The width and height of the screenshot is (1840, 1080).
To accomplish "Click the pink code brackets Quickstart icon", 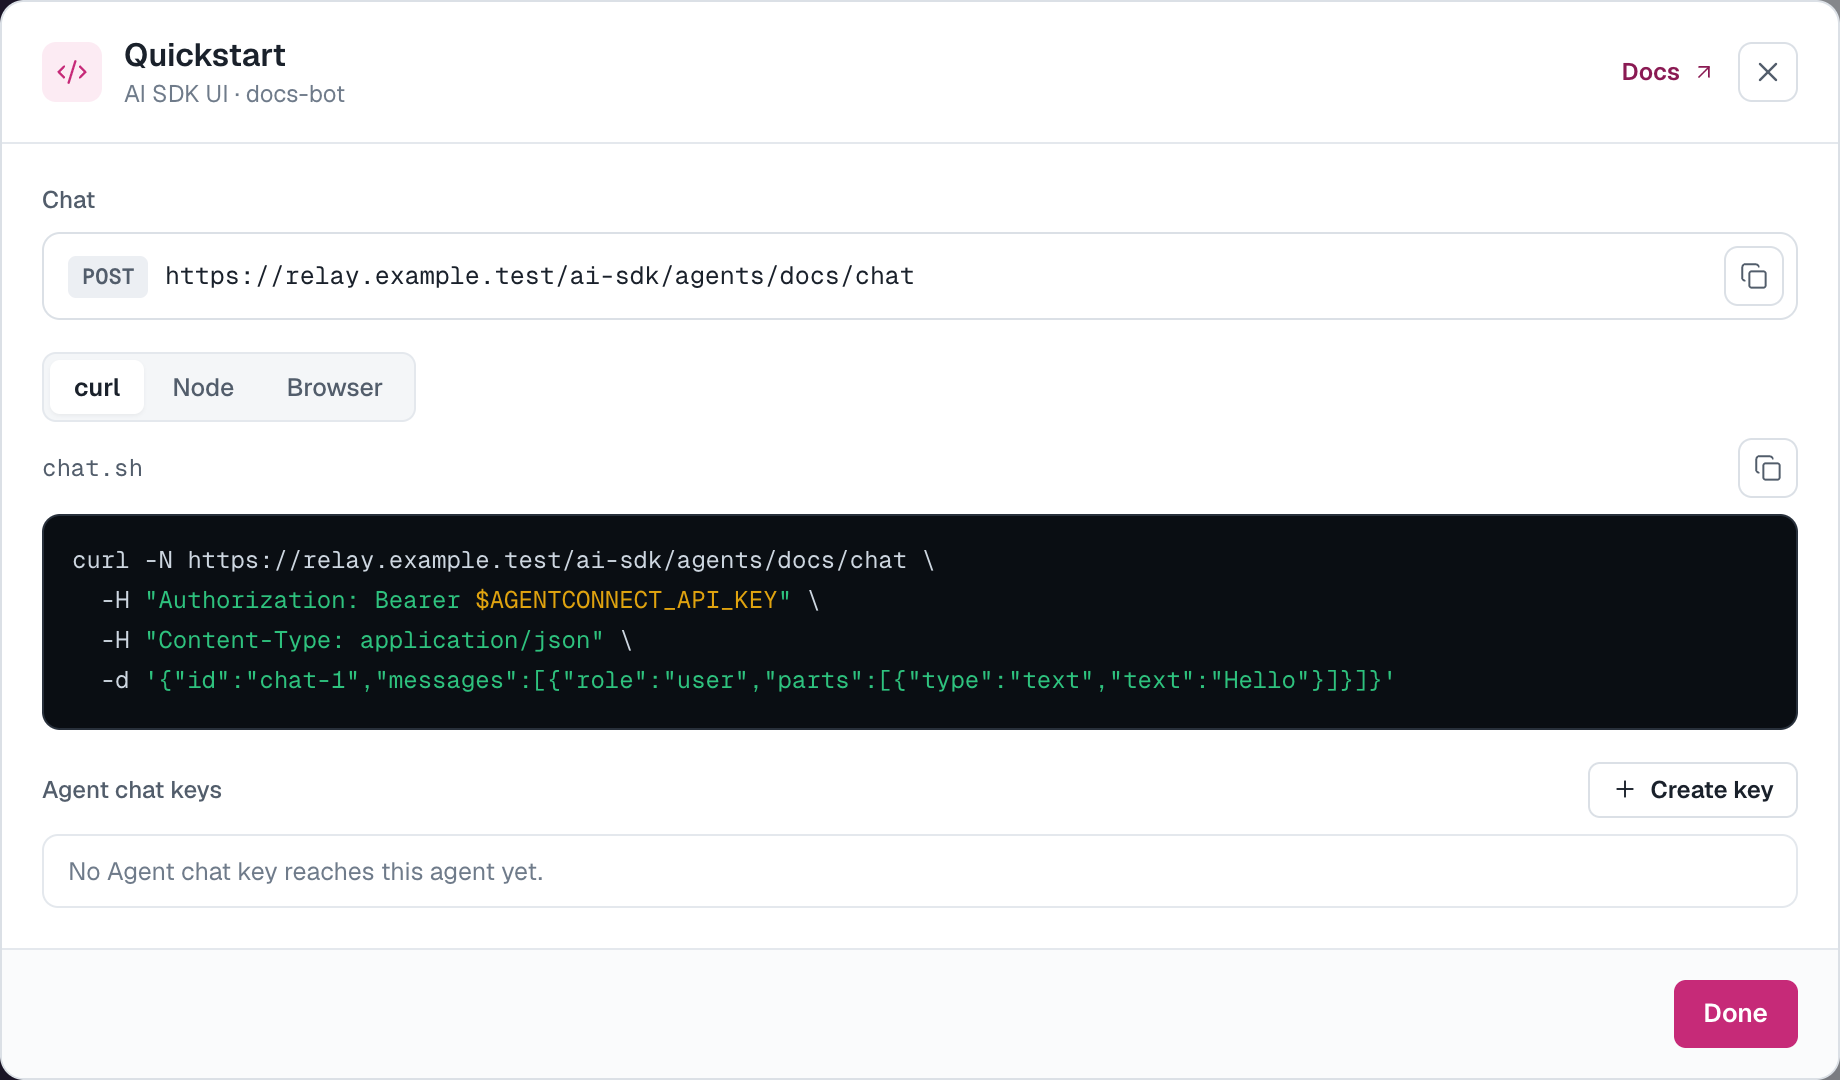I will 72,72.
